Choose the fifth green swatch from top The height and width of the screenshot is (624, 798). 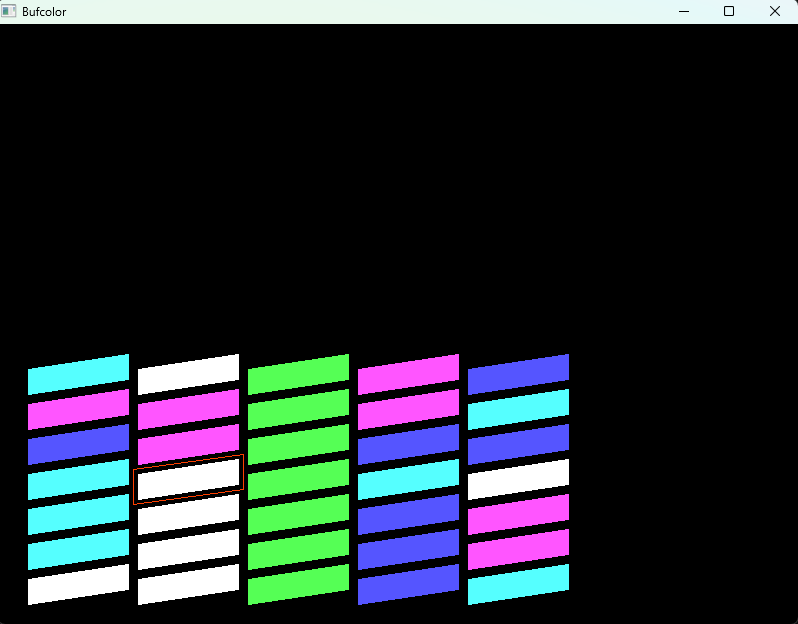pos(298,515)
